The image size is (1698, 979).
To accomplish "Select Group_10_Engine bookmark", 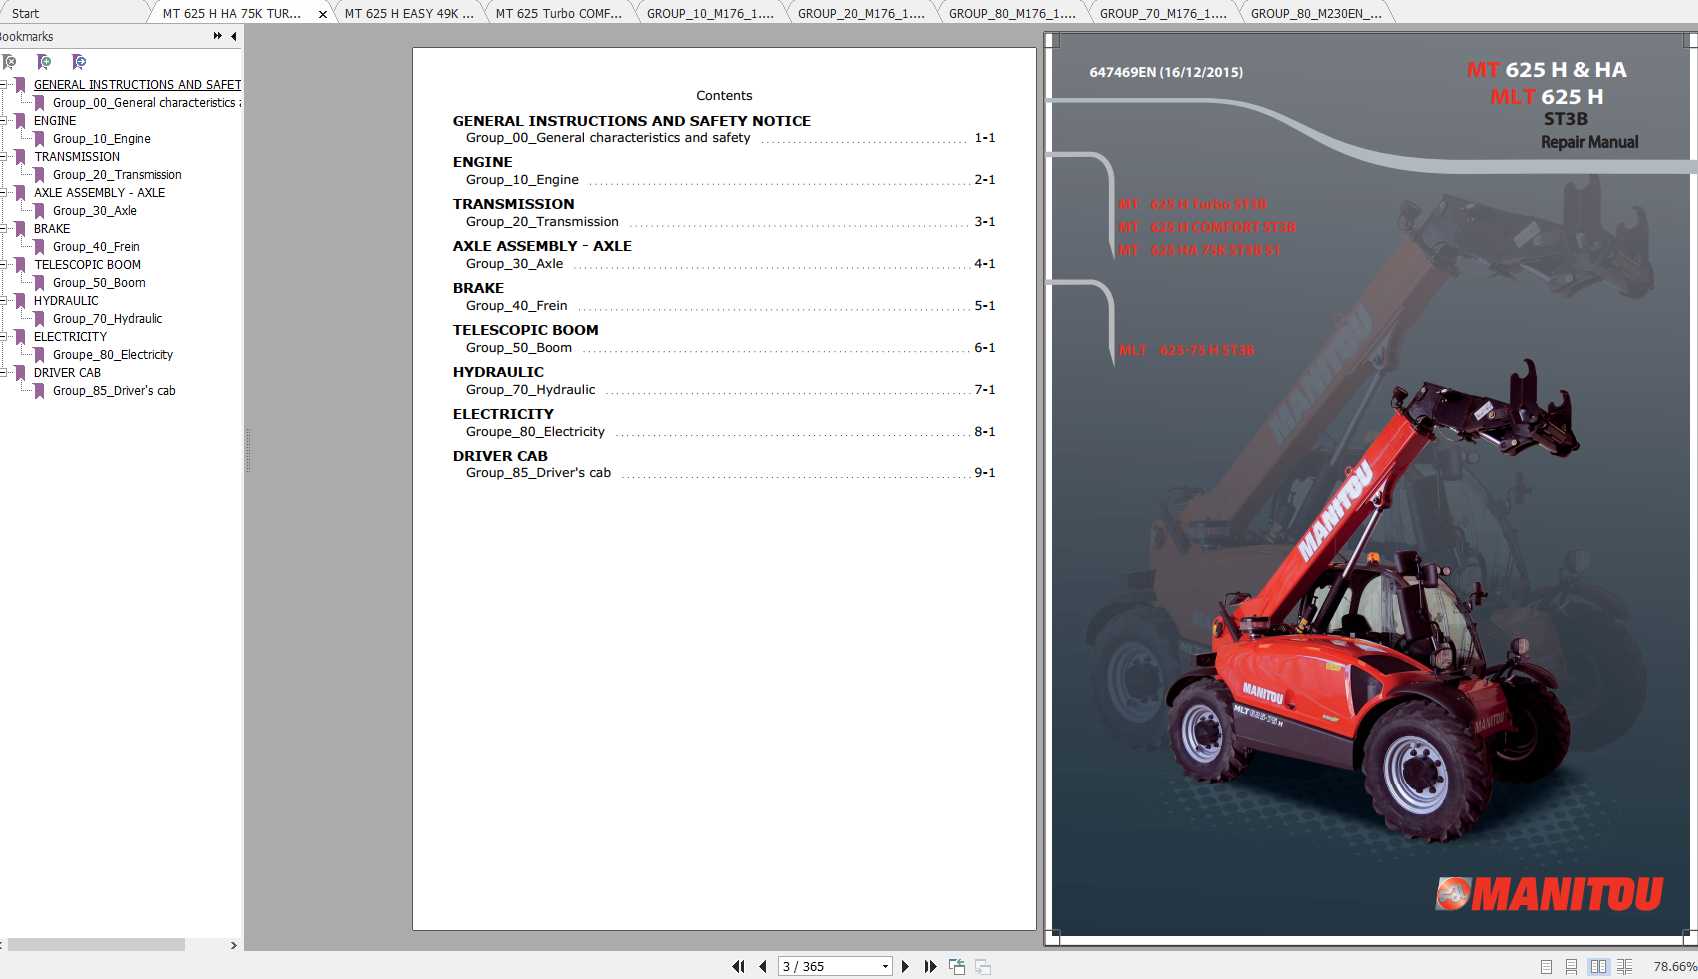I will (102, 139).
